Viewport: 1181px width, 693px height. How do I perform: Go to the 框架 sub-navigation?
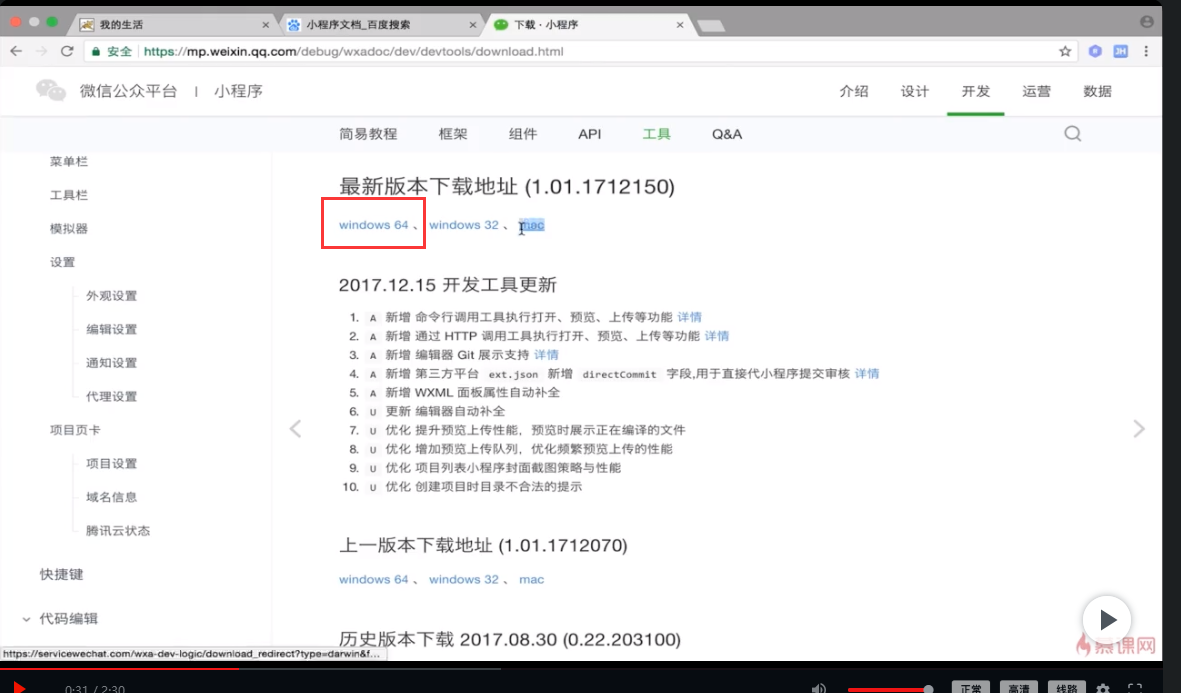click(x=453, y=134)
